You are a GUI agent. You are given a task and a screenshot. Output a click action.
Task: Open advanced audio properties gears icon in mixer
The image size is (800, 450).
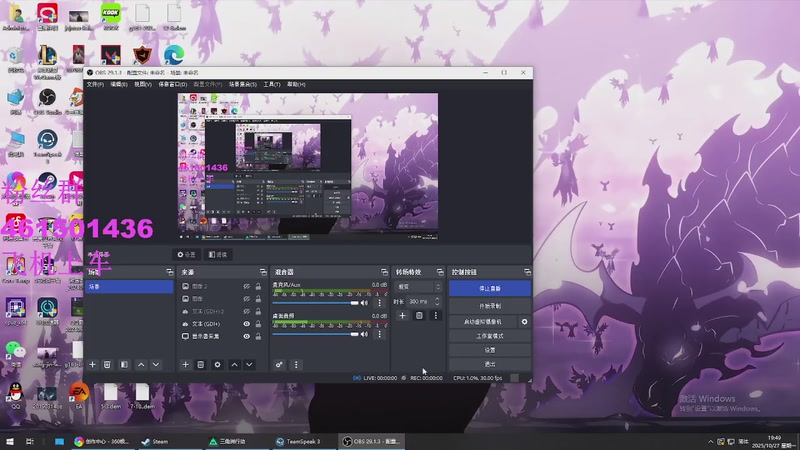(279, 364)
